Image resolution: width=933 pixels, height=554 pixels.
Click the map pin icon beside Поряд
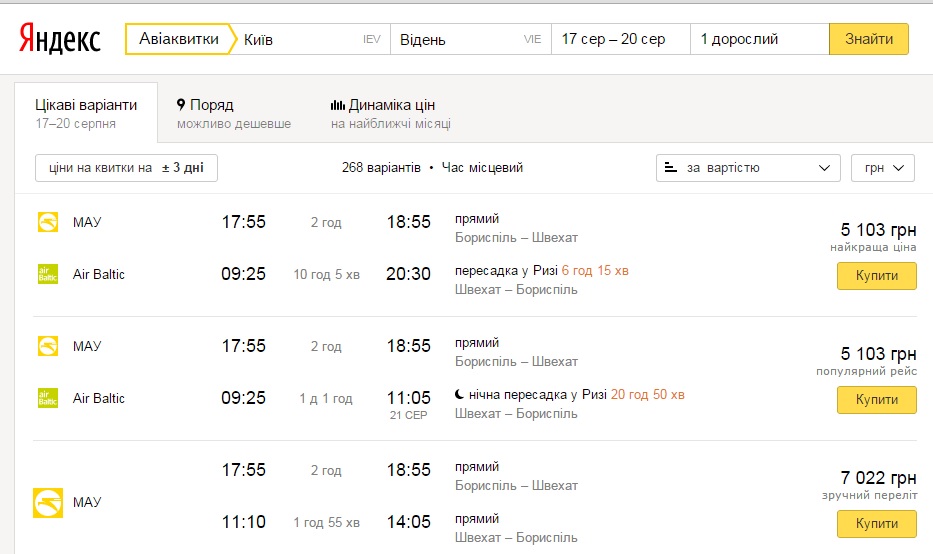tap(181, 105)
